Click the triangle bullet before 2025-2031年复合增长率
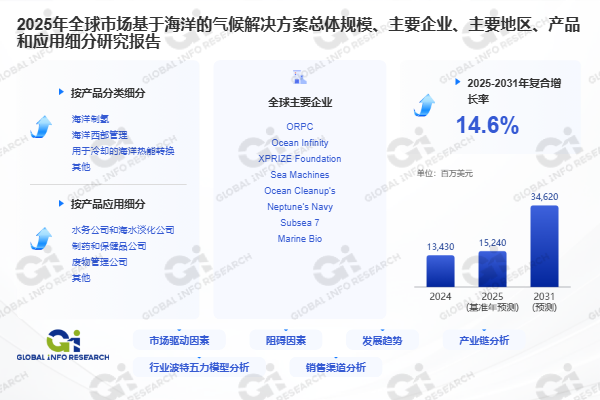The width and height of the screenshot is (600, 400). tap(458, 82)
